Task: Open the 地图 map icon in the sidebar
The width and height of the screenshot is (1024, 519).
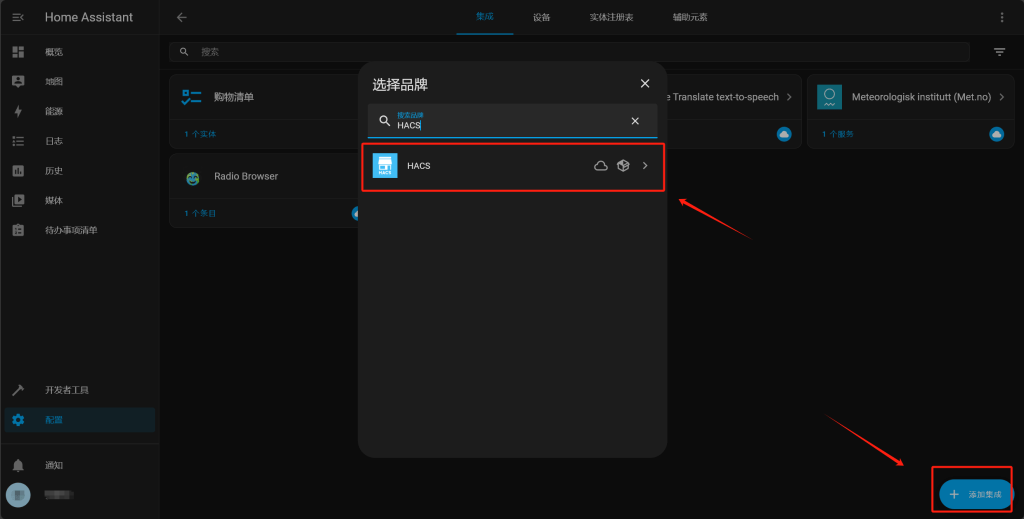Action: pyautogui.click(x=18, y=82)
